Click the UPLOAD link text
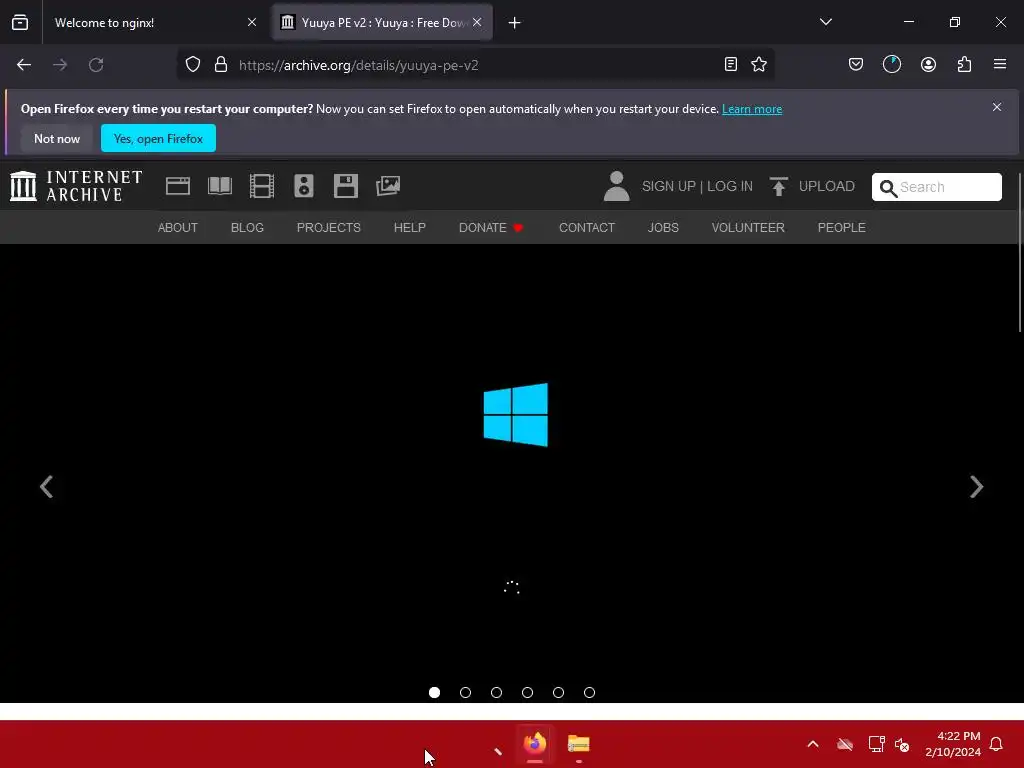This screenshot has width=1024, height=768. [827, 186]
